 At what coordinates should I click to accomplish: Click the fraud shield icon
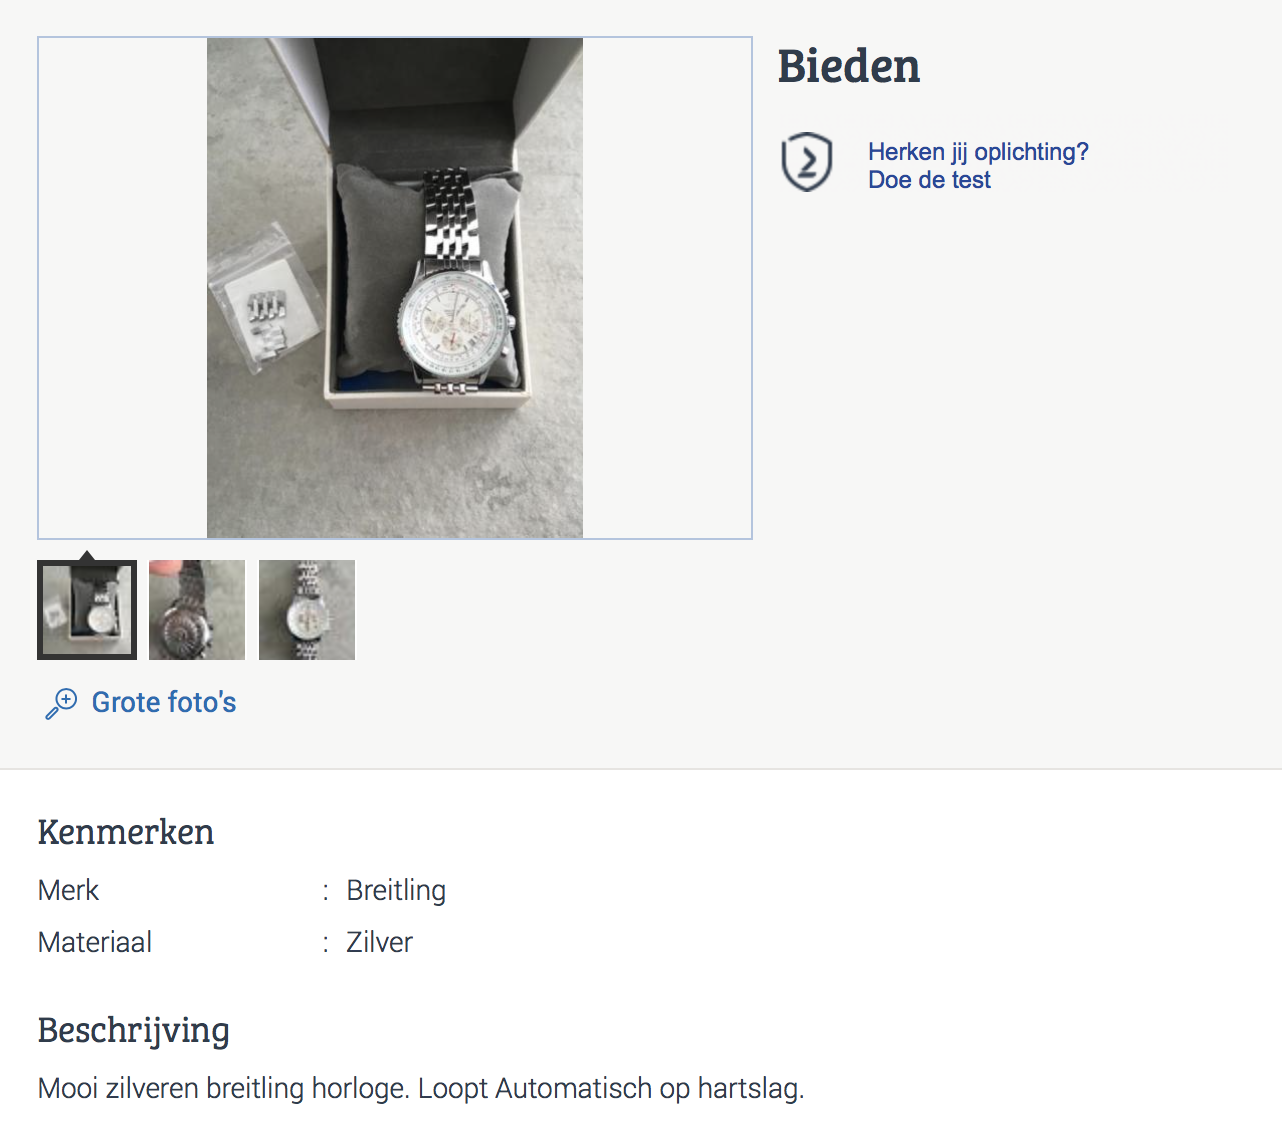click(x=806, y=162)
